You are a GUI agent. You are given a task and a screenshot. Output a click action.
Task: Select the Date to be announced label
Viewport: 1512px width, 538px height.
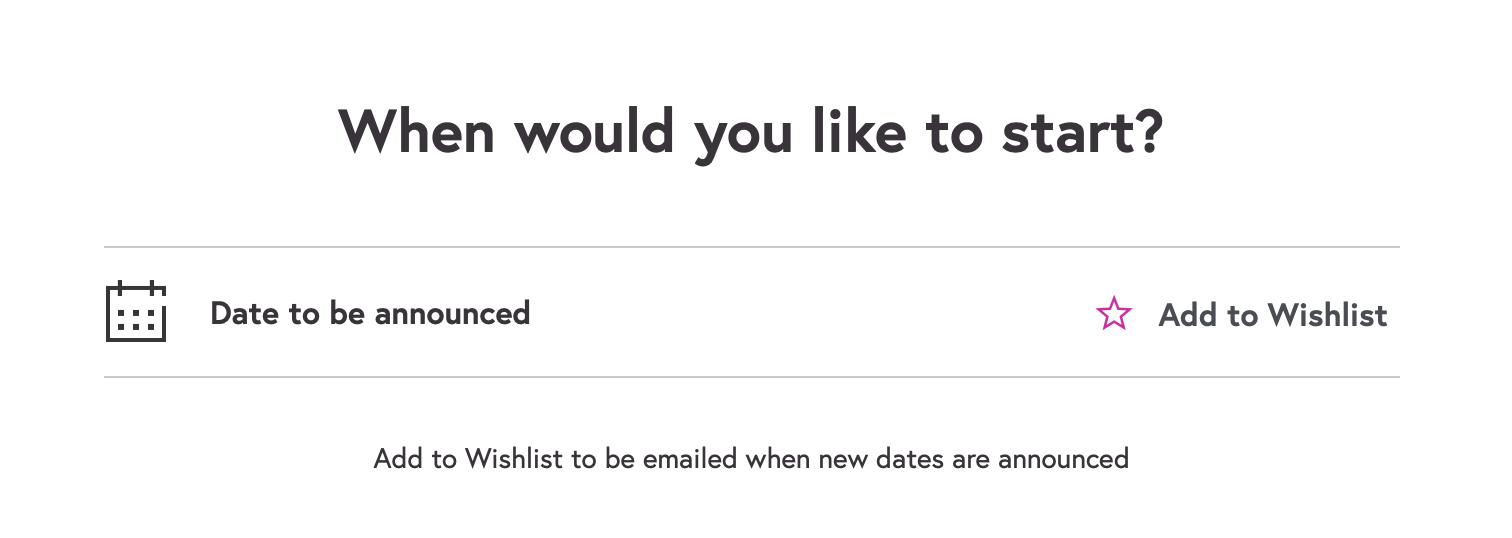pyautogui.click(x=370, y=313)
